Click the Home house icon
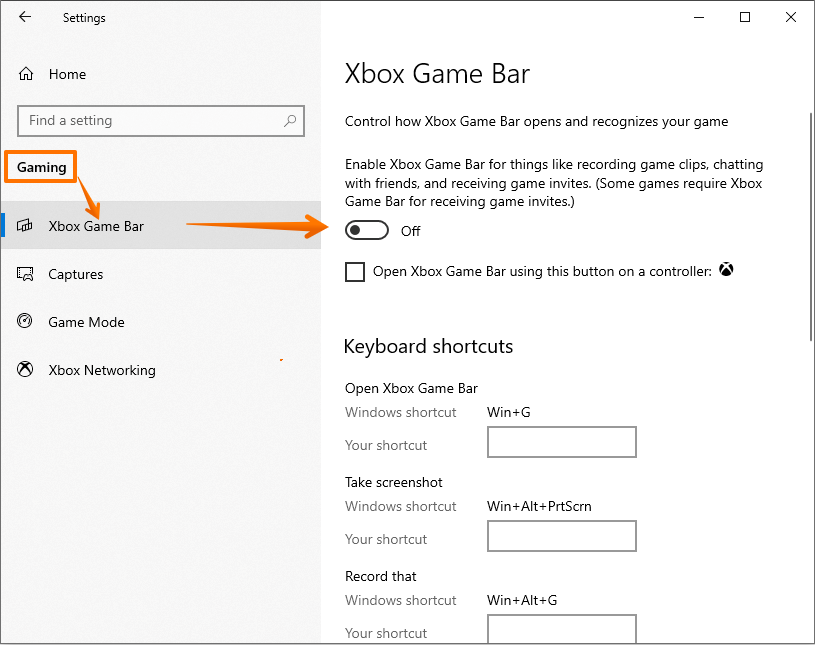815x645 pixels. click(26, 74)
